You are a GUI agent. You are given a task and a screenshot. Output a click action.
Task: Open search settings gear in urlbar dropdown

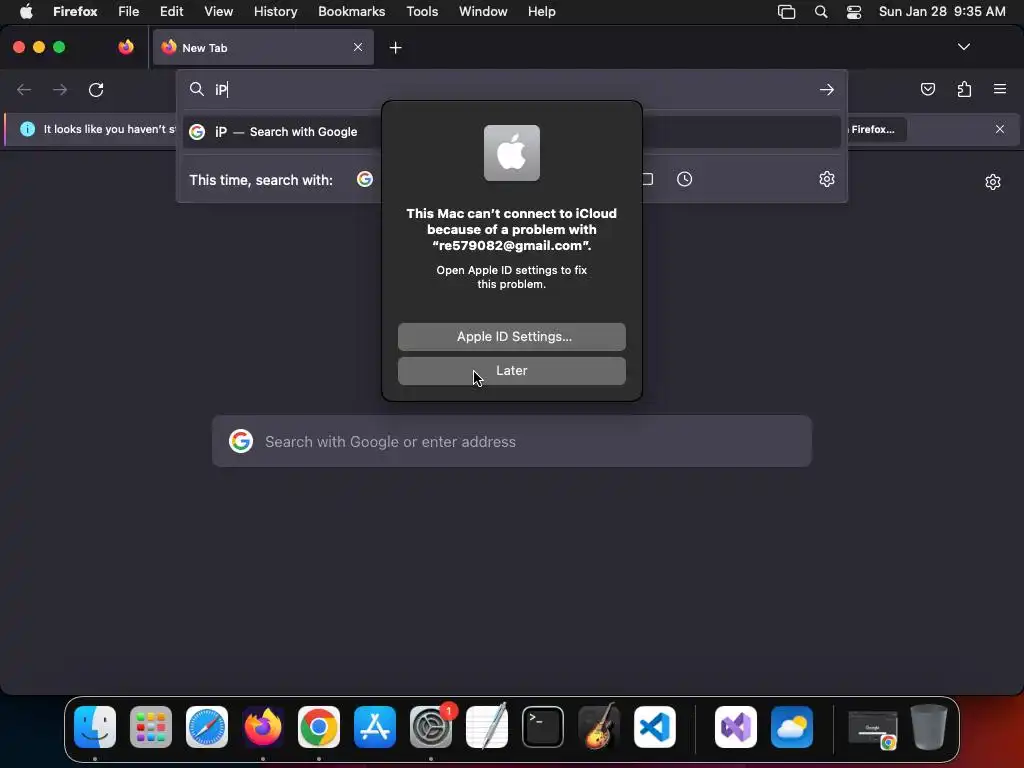(x=826, y=179)
